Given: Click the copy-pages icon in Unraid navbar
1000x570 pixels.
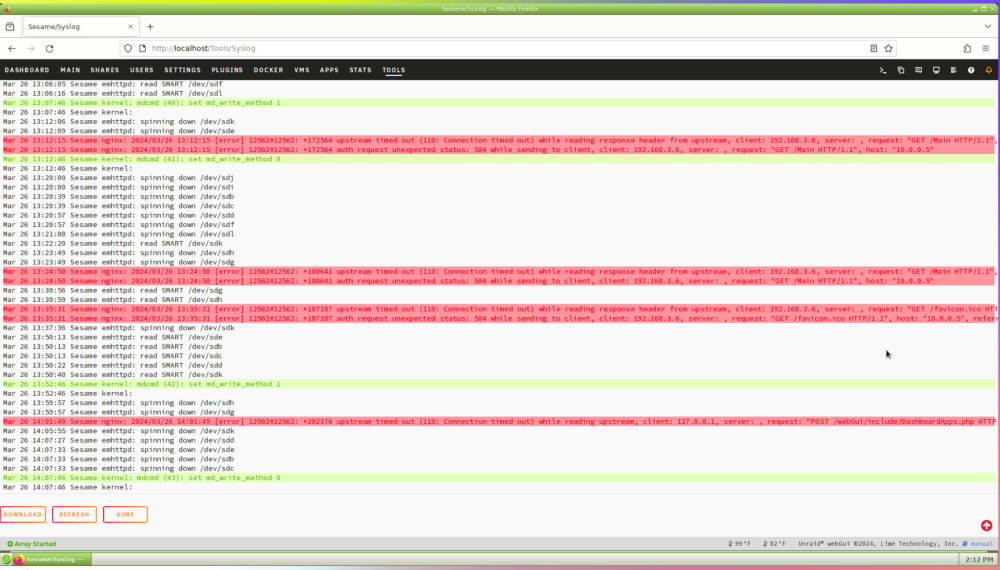Looking at the screenshot, I should [901, 70].
